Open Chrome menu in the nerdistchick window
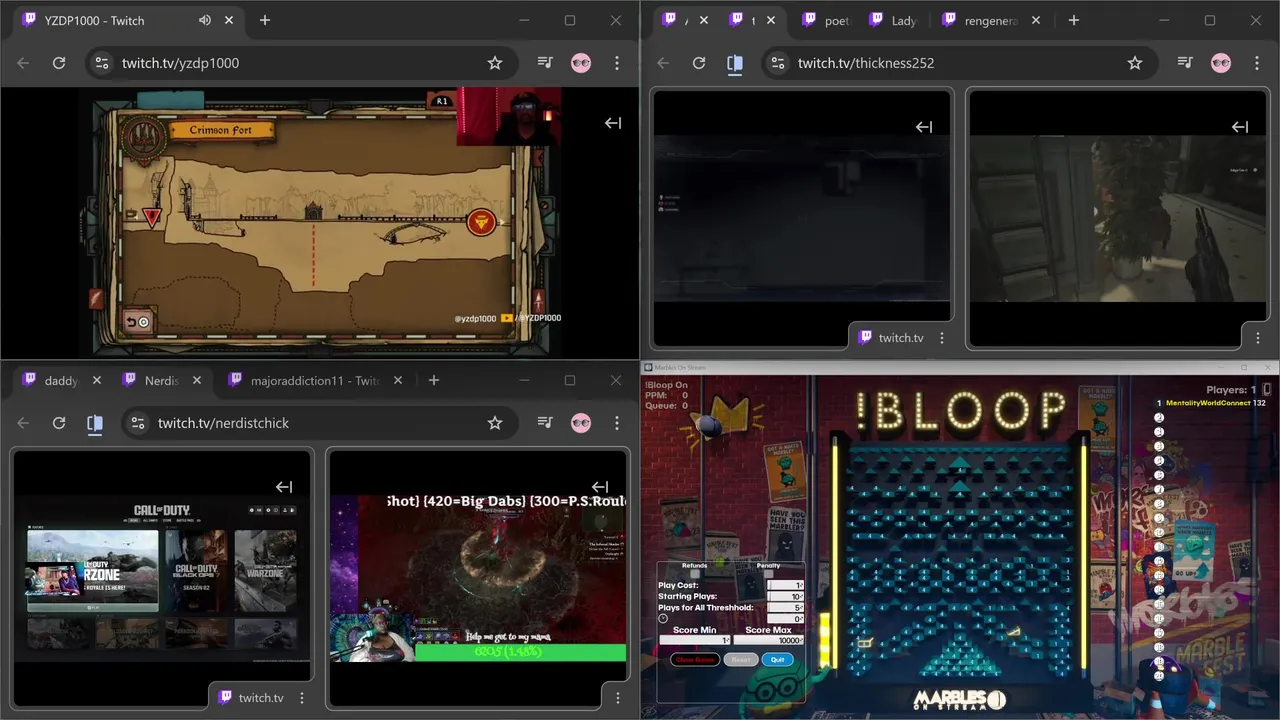The image size is (1280, 720). (617, 423)
